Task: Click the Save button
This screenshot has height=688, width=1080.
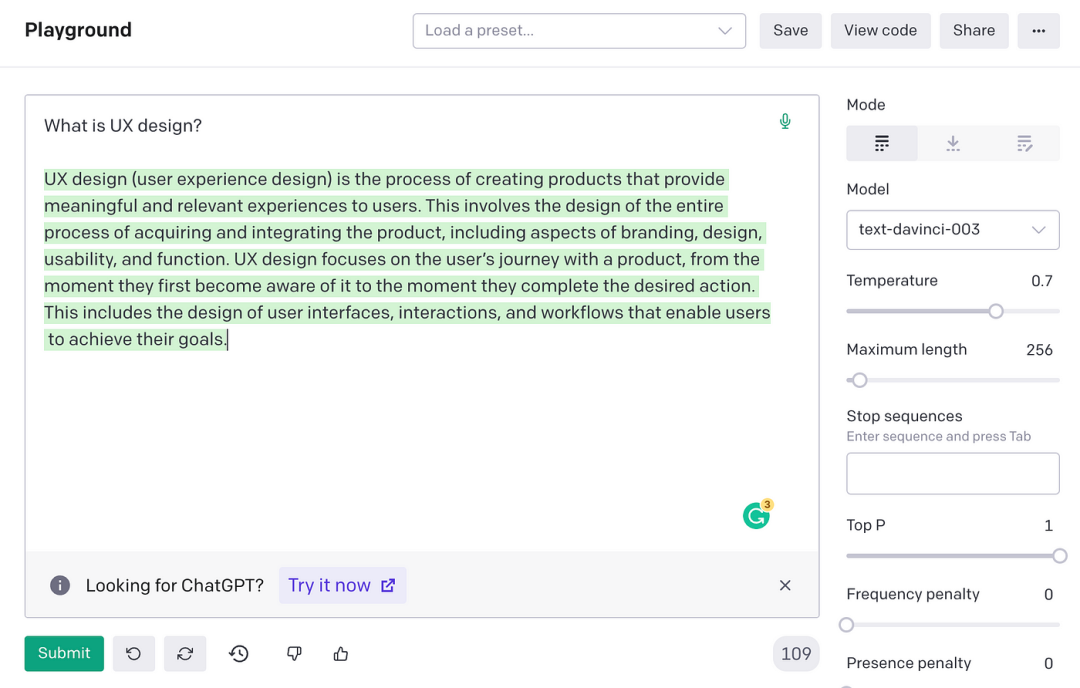Action: point(790,31)
